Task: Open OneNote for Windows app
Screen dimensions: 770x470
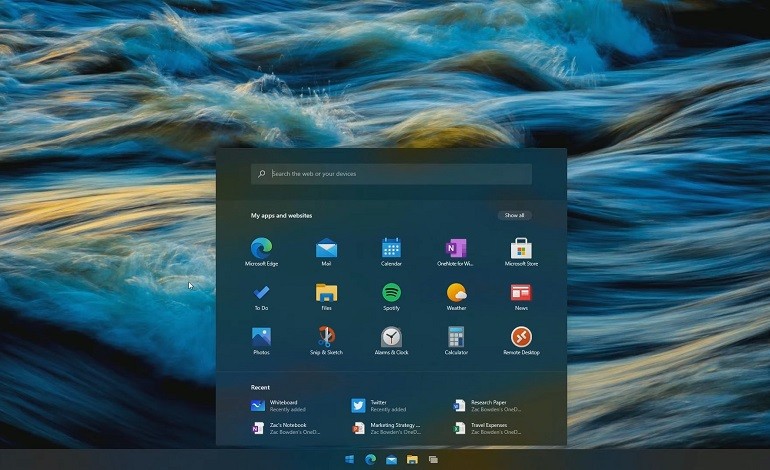Action: click(455, 252)
